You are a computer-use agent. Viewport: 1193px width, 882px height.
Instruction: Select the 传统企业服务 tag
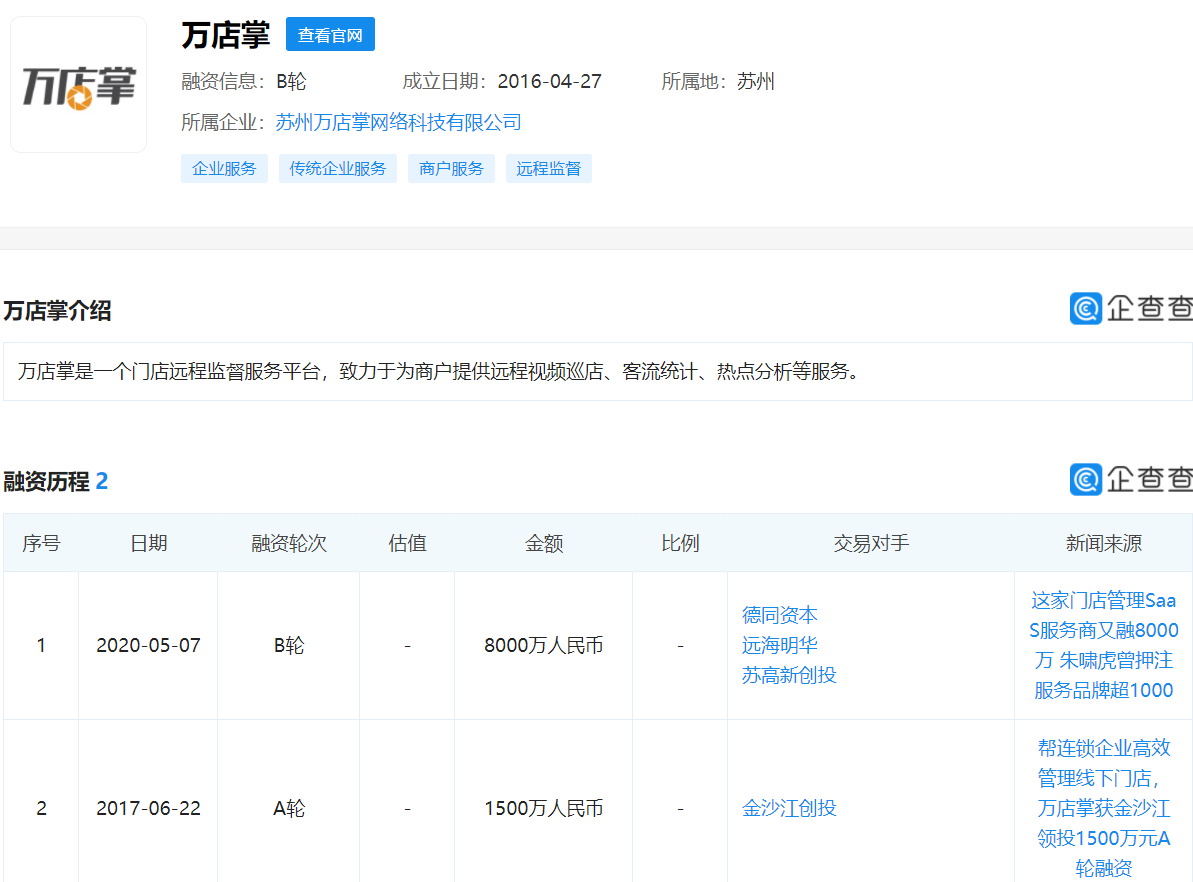(x=337, y=168)
